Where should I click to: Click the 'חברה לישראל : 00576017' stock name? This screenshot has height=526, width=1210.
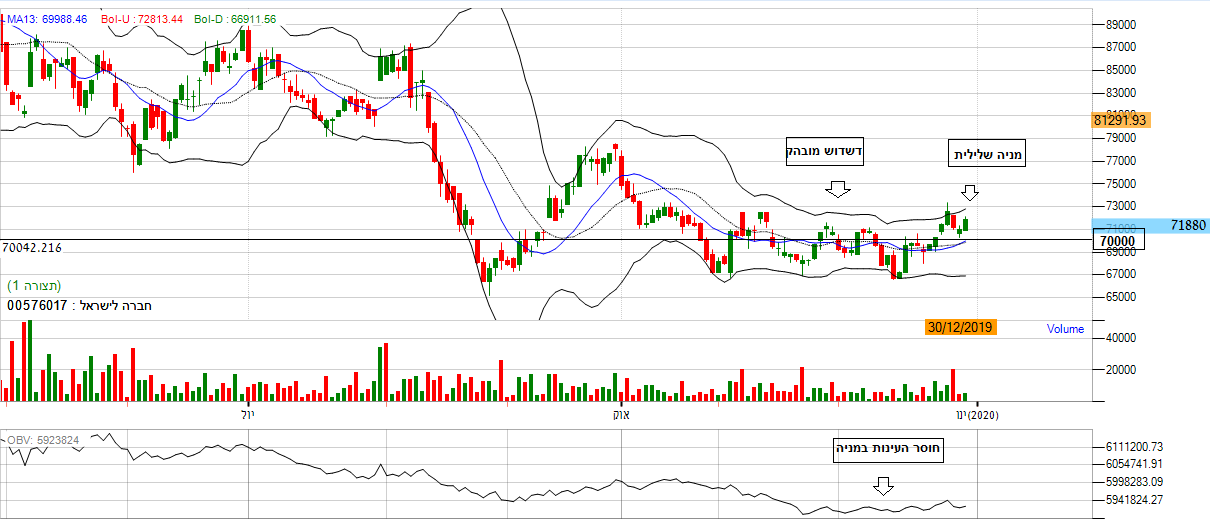point(80,306)
